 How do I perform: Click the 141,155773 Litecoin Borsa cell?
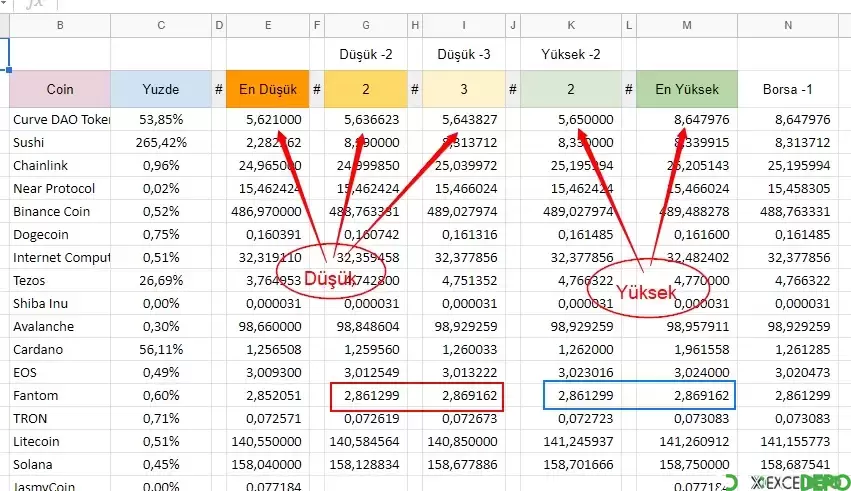click(x=788, y=442)
